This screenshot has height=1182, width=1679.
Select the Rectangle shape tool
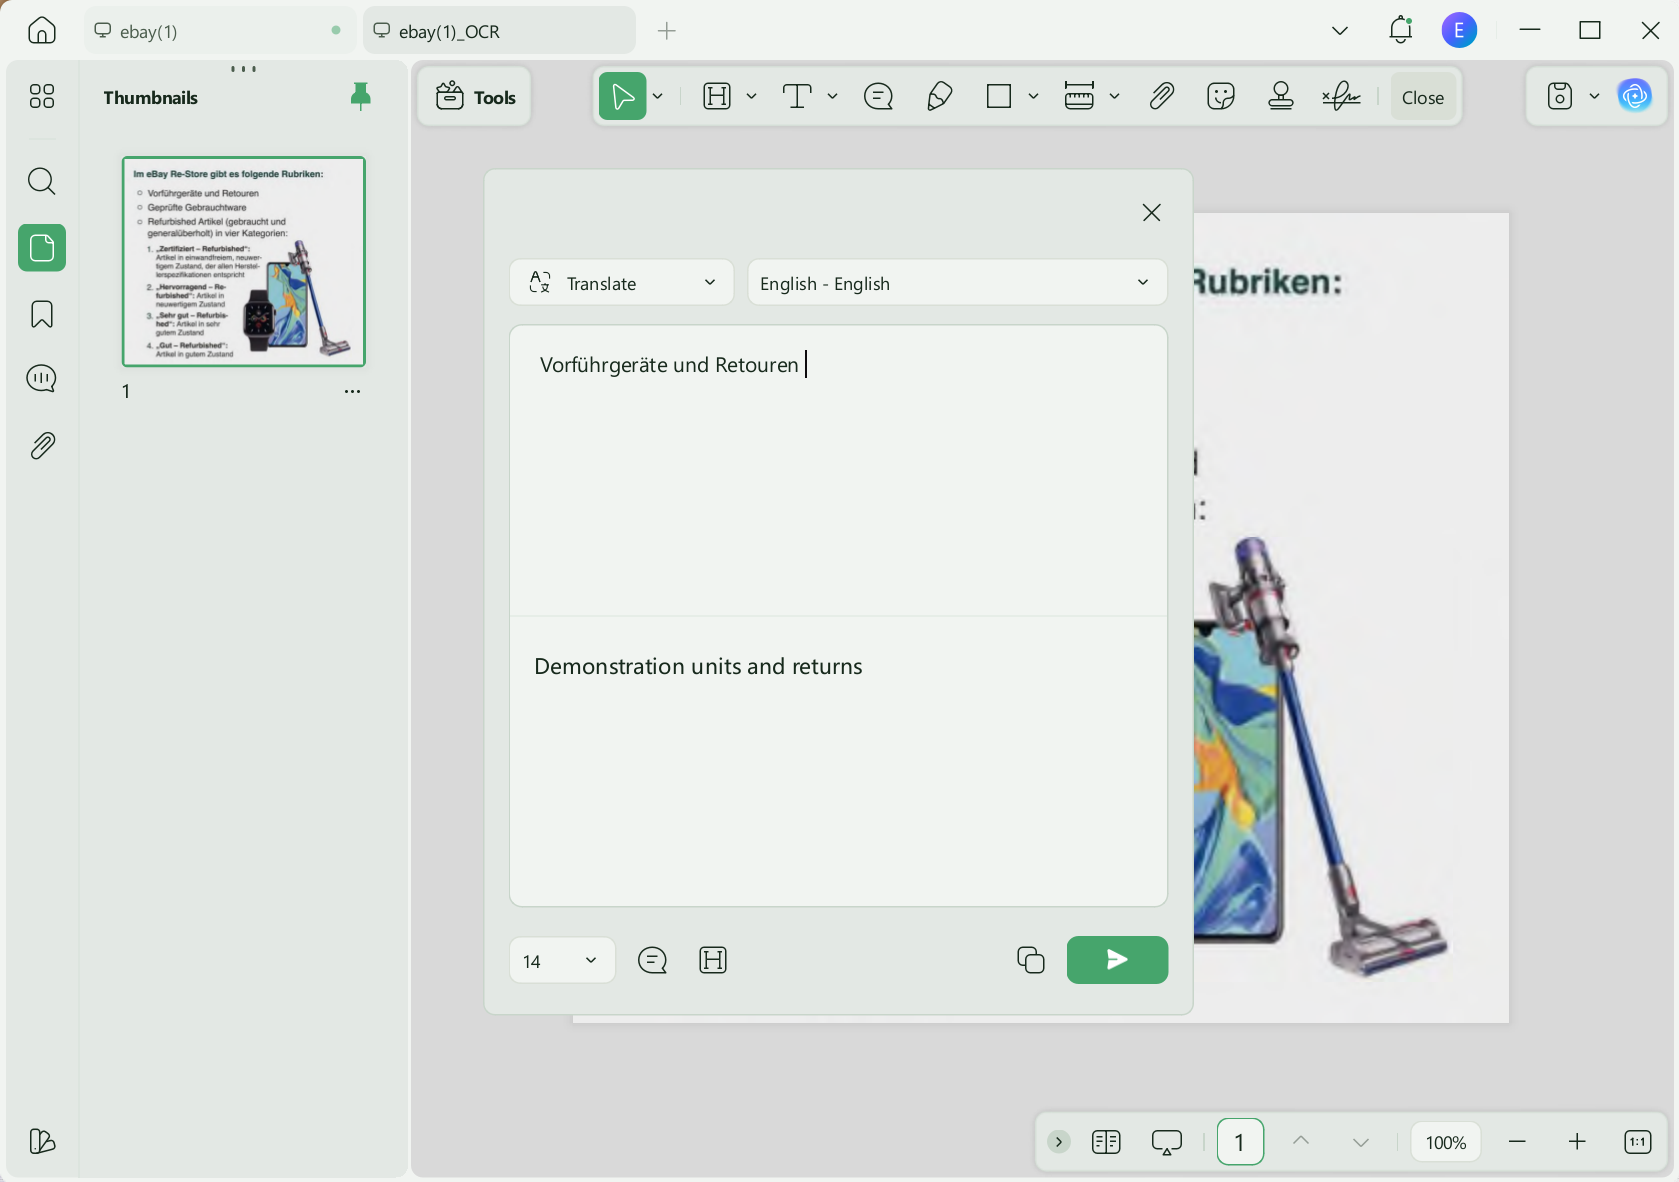999,96
